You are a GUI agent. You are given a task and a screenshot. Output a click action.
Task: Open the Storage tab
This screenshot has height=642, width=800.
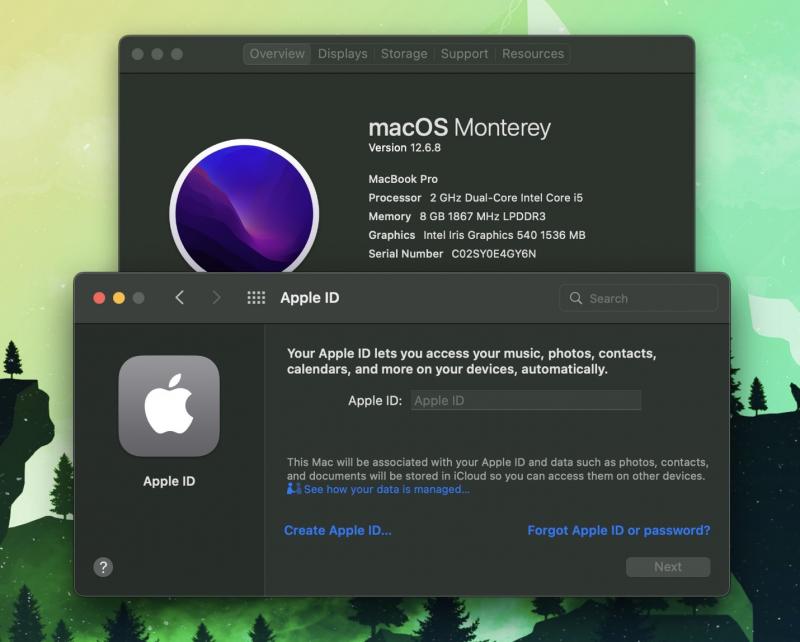pyautogui.click(x=404, y=54)
